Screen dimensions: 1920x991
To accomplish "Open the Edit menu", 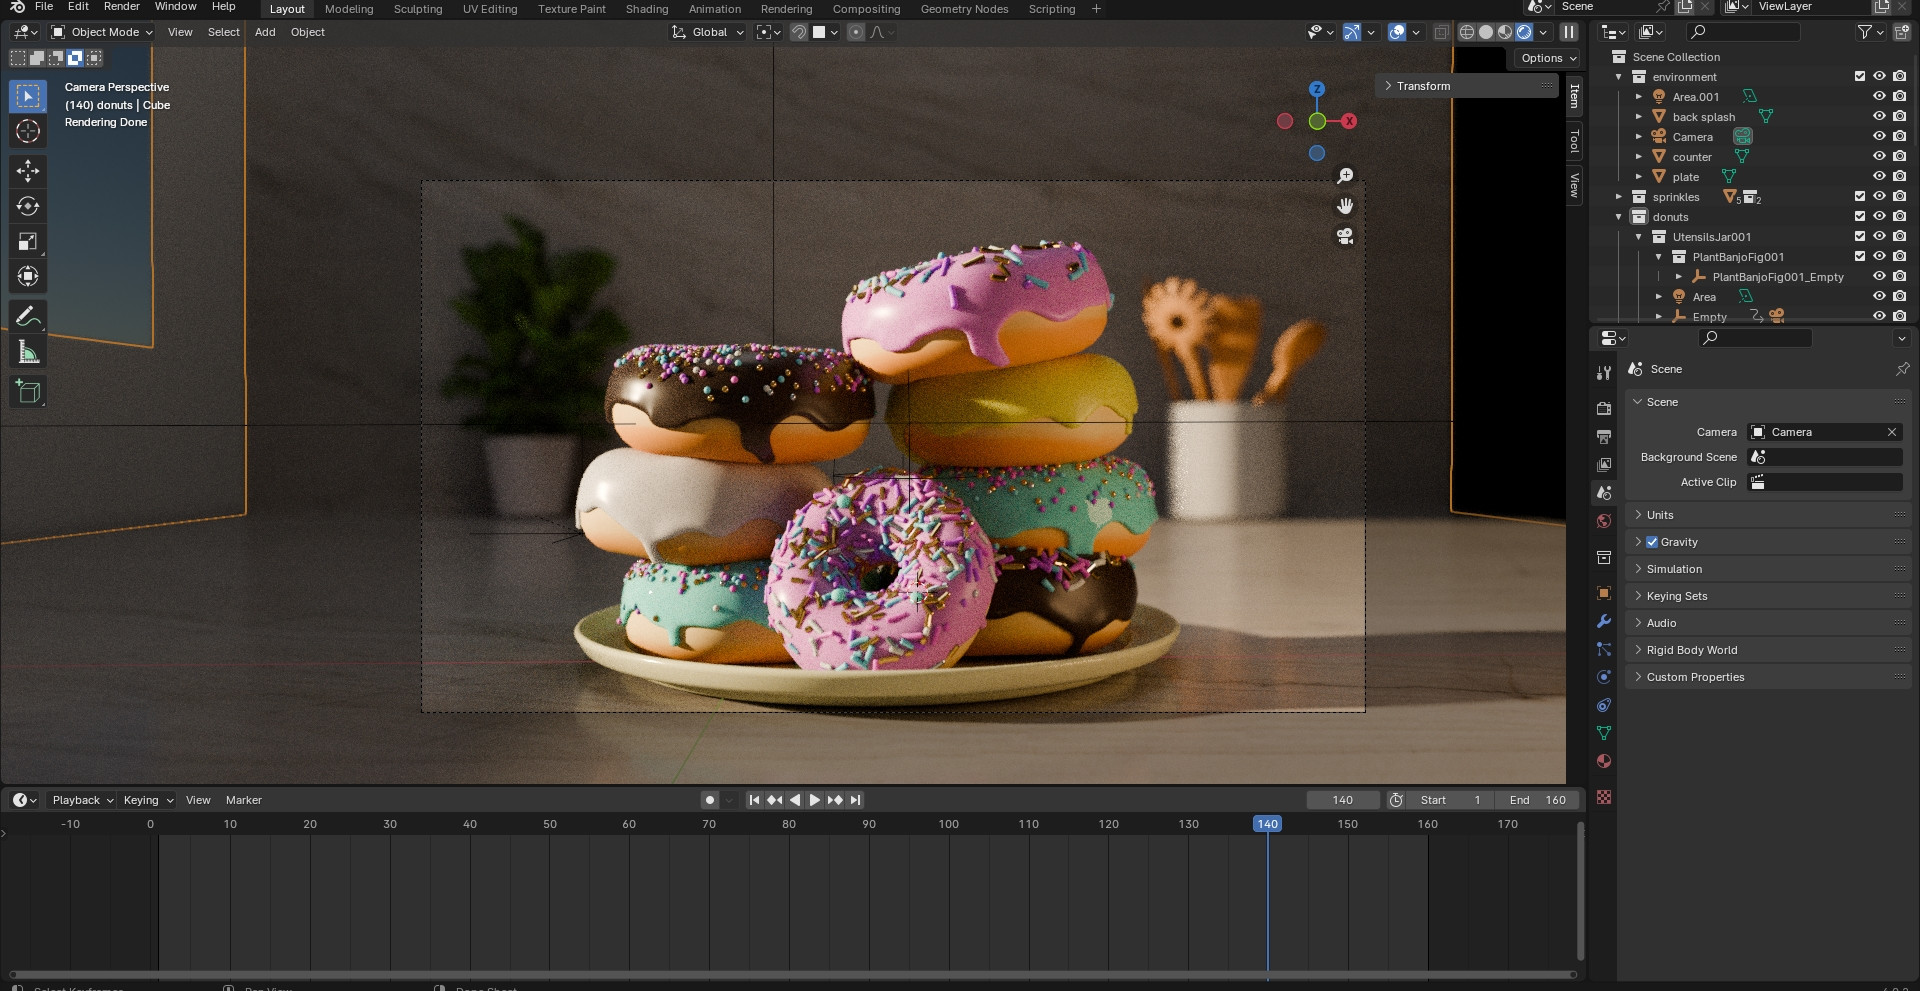I will click(x=78, y=6).
